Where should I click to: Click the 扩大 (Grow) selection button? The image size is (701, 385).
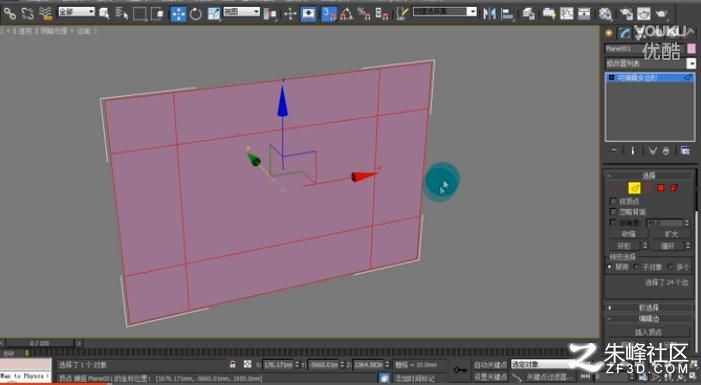(671, 234)
